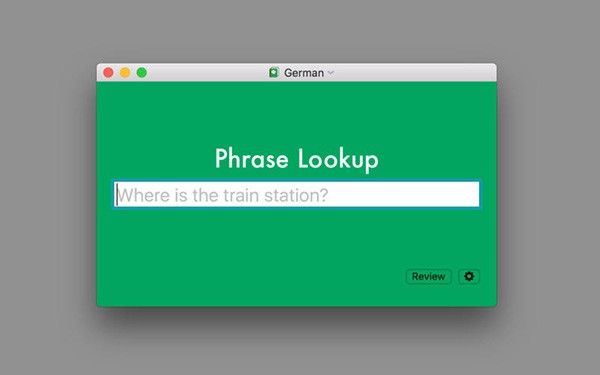Click the word Lookup in the heading
Image resolution: width=600 pixels, height=375 pixels.
[x=338, y=159]
